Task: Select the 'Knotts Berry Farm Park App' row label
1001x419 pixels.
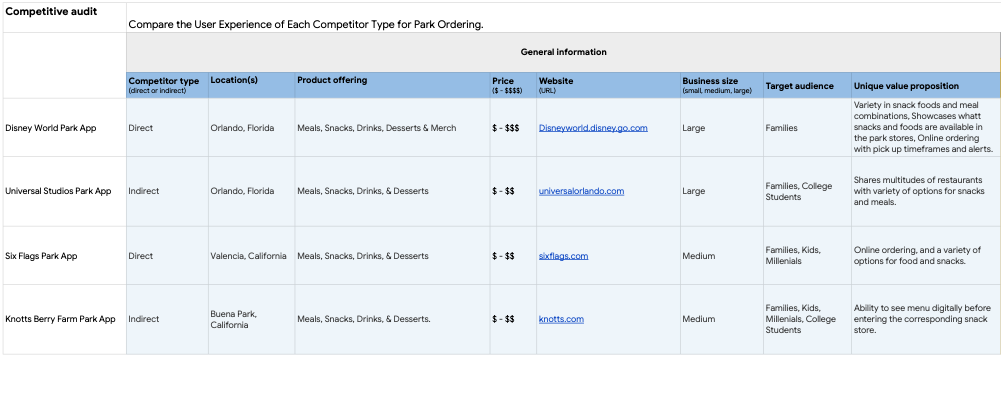Action: (x=64, y=319)
